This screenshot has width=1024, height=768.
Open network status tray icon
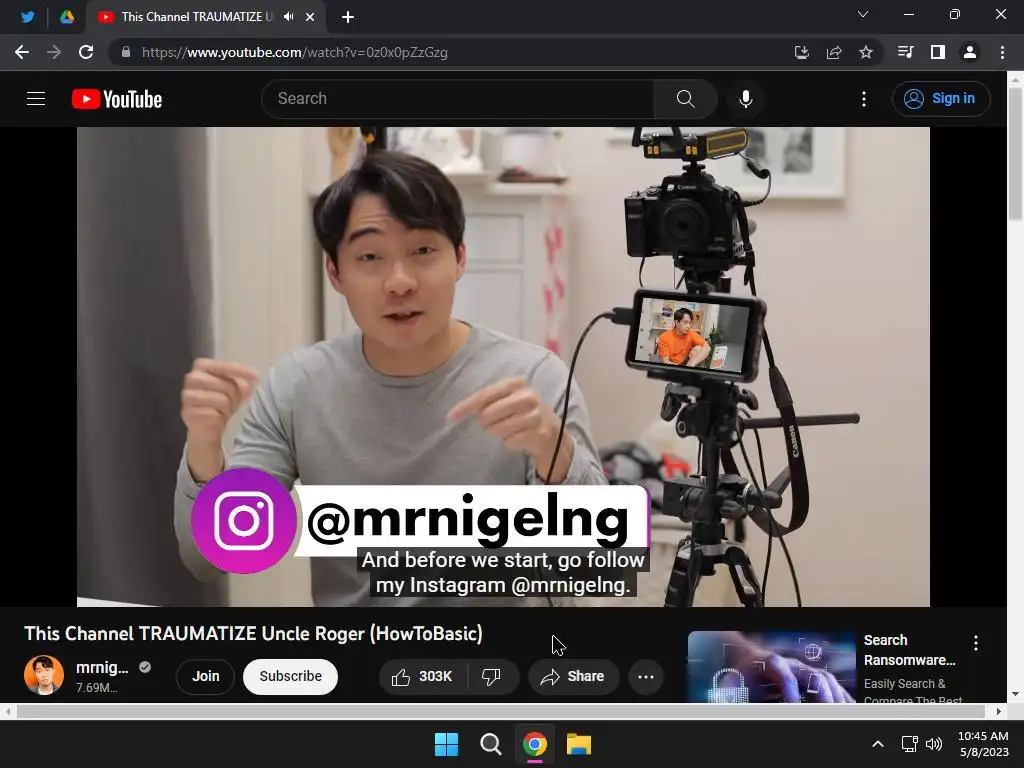[909, 744]
